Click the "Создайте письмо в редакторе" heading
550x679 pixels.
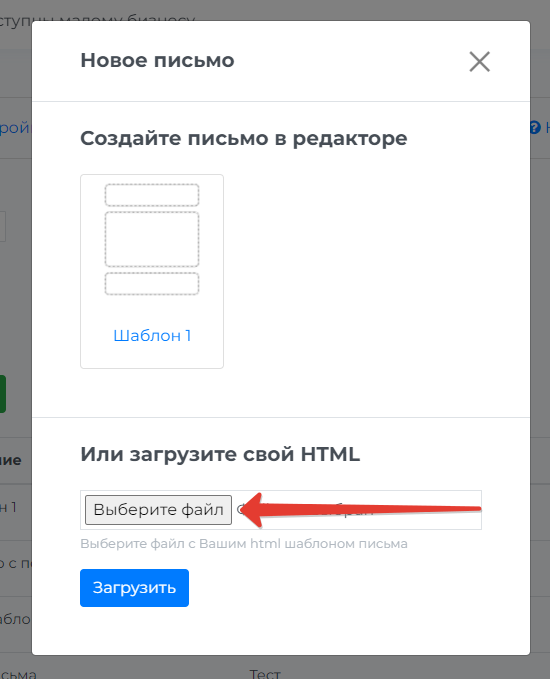coord(244,139)
